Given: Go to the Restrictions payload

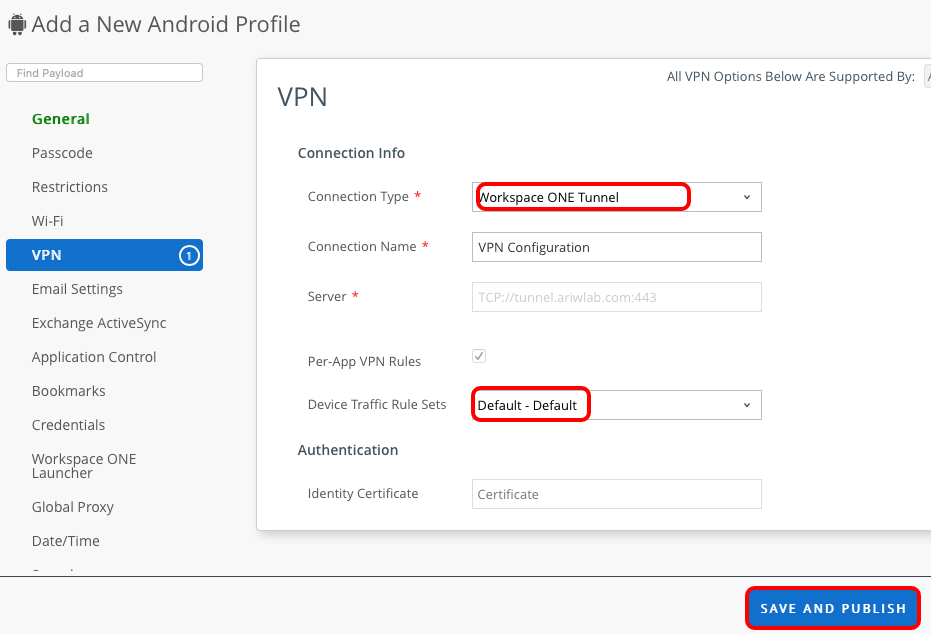Looking at the screenshot, I should [70, 187].
